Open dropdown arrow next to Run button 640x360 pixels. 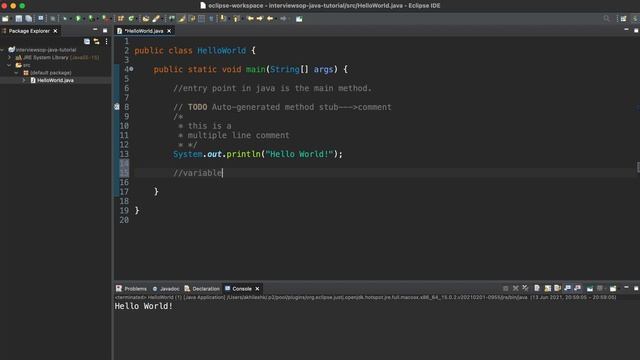(83, 19)
